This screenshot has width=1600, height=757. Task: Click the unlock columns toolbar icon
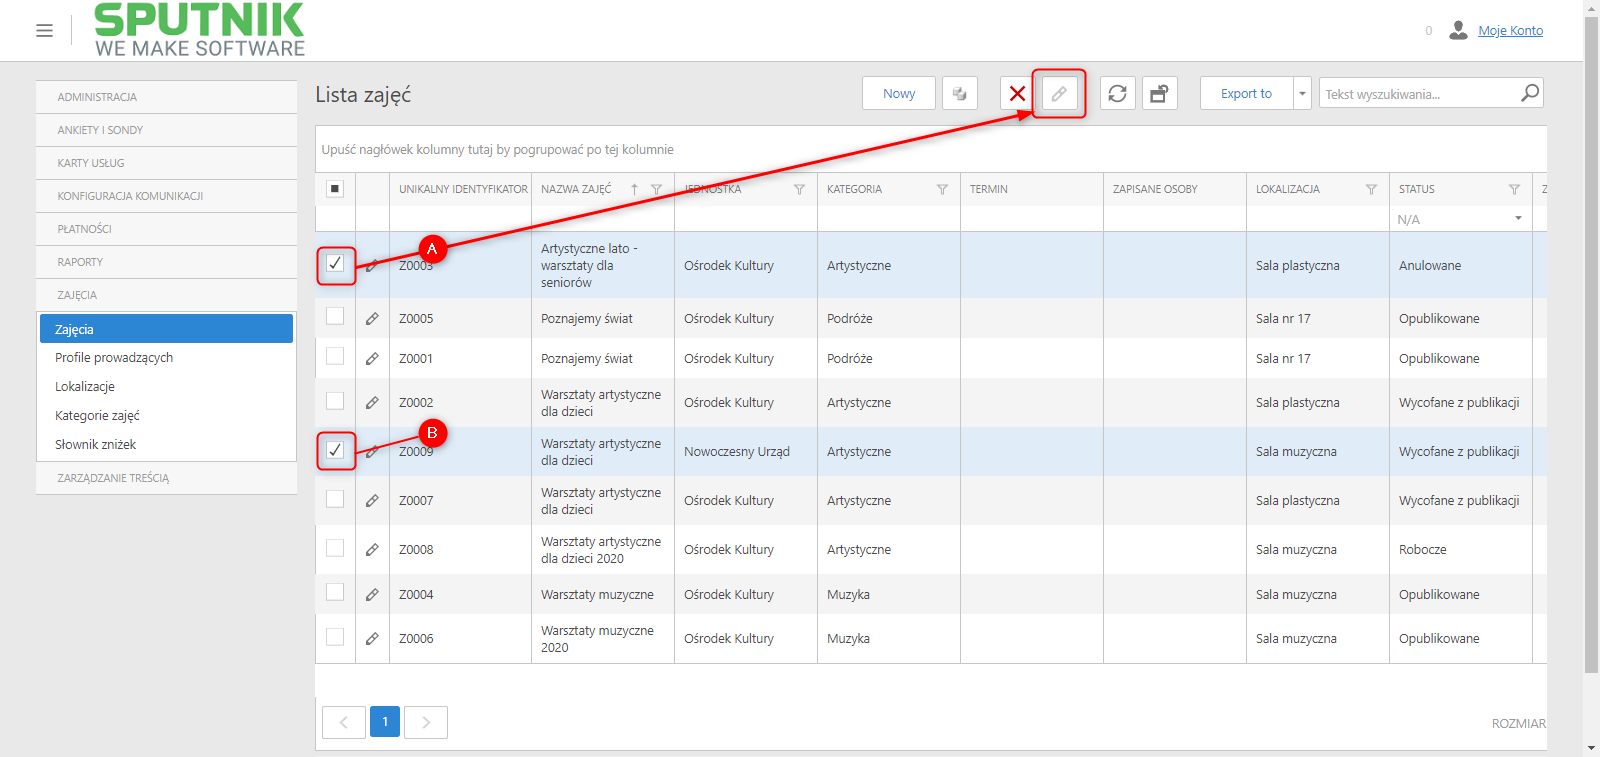coord(1160,94)
